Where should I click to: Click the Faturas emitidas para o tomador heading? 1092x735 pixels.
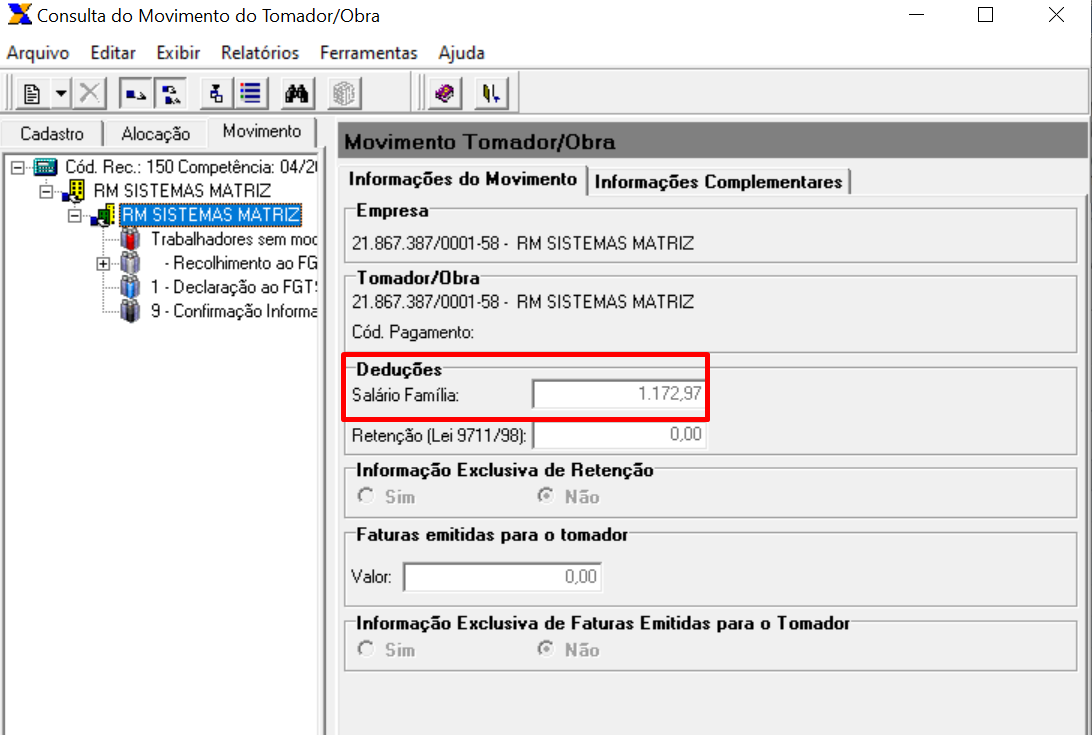pyautogui.click(x=492, y=534)
